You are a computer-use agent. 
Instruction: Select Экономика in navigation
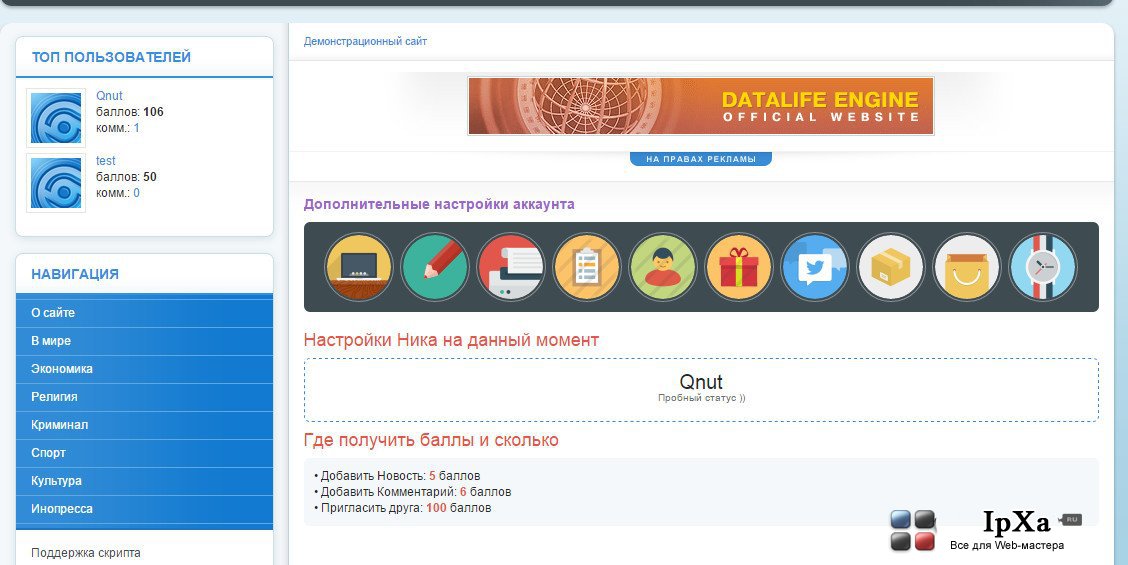click(145, 369)
